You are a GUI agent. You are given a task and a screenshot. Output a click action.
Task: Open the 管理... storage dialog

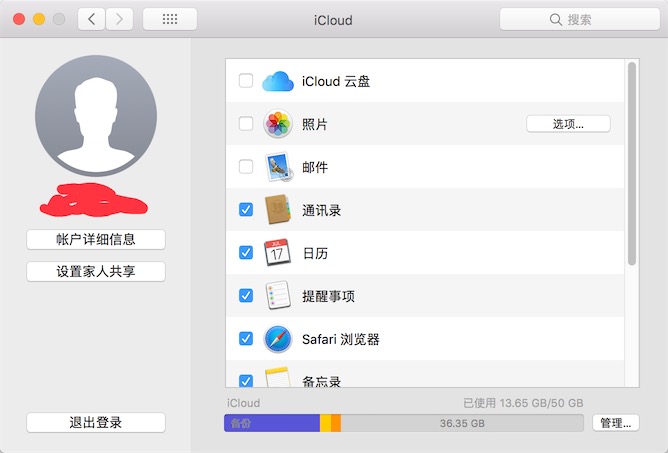coord(614,423)
